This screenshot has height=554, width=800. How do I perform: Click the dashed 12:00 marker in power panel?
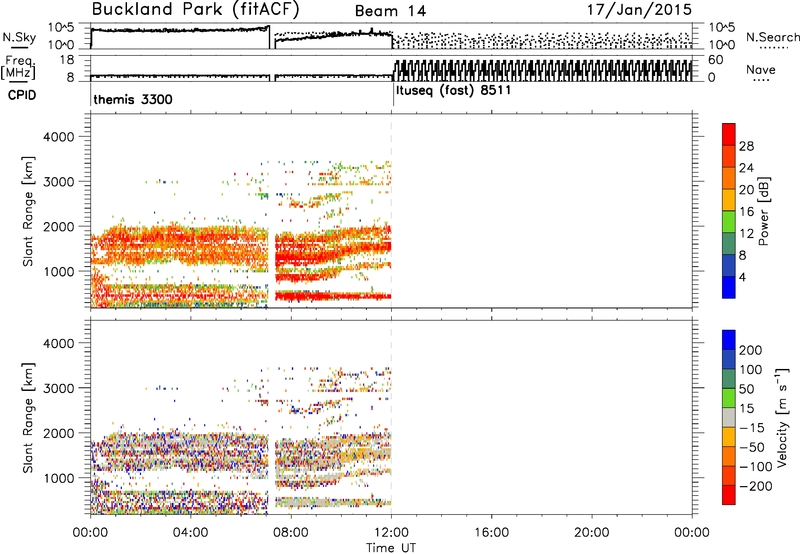click(391, 211)
